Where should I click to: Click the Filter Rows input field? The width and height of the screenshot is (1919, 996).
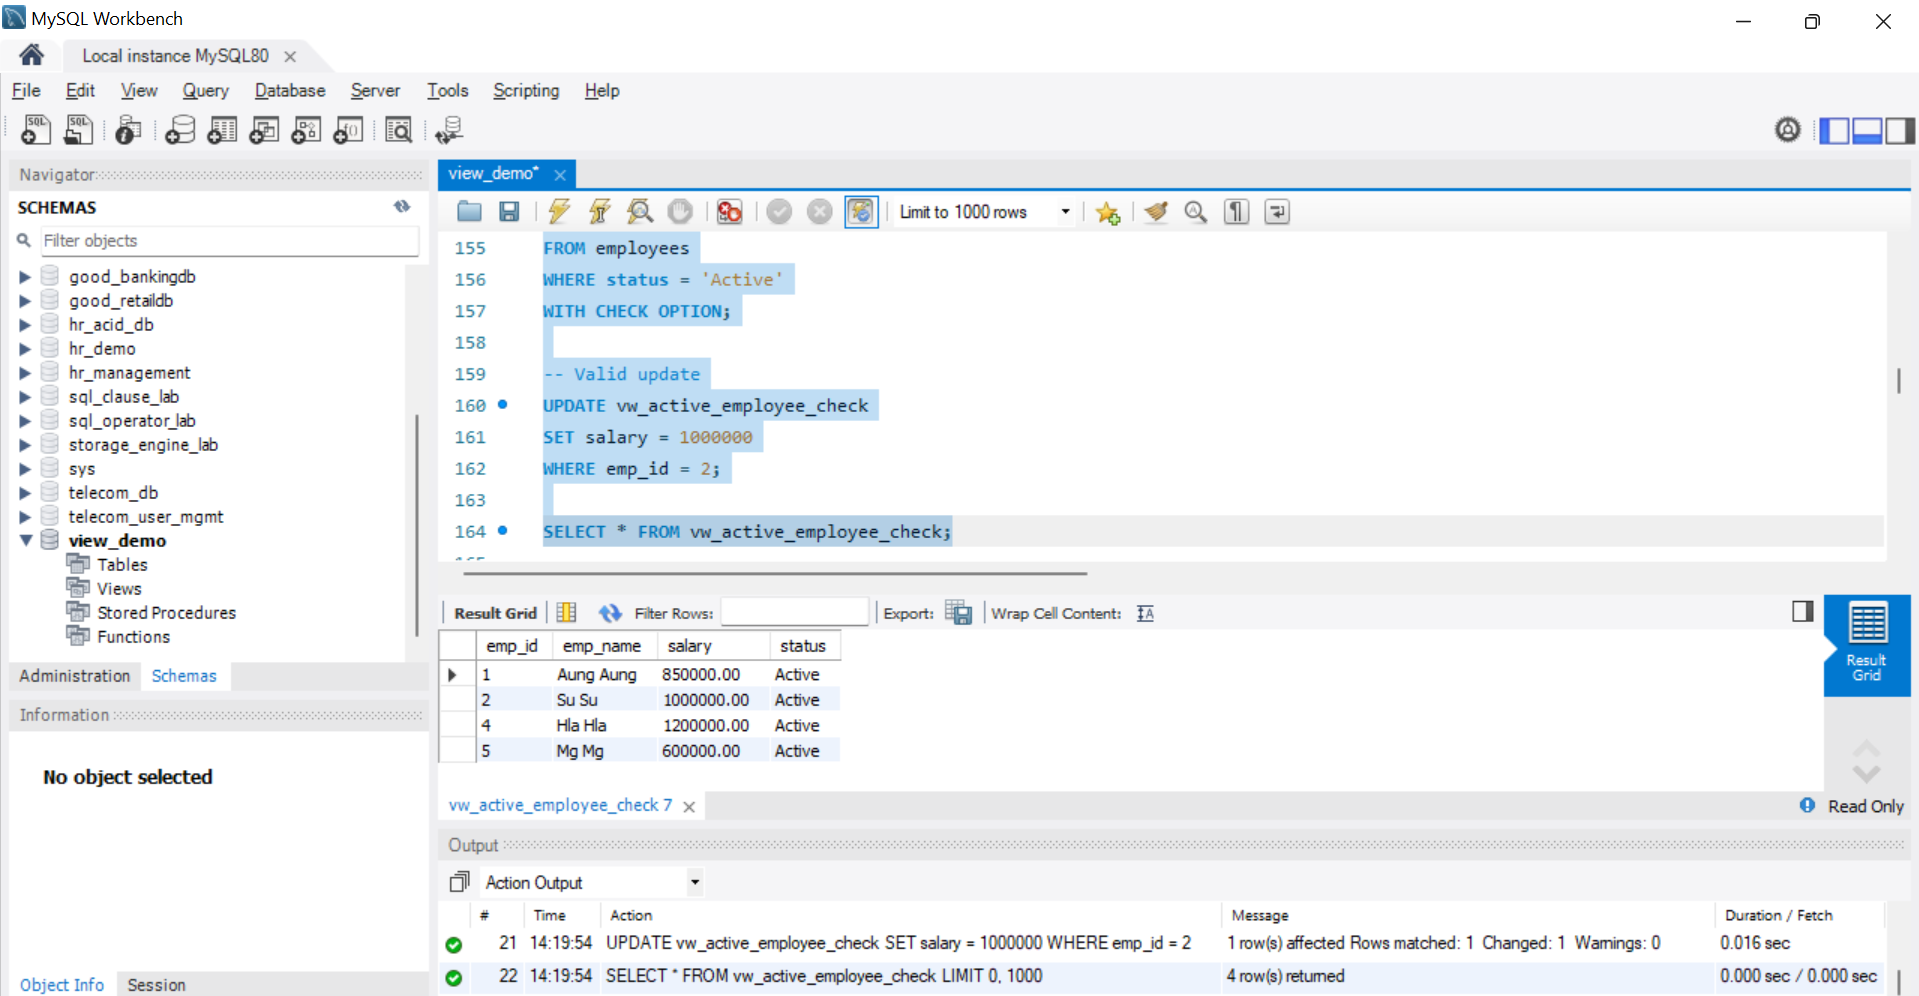click(794, 612)
